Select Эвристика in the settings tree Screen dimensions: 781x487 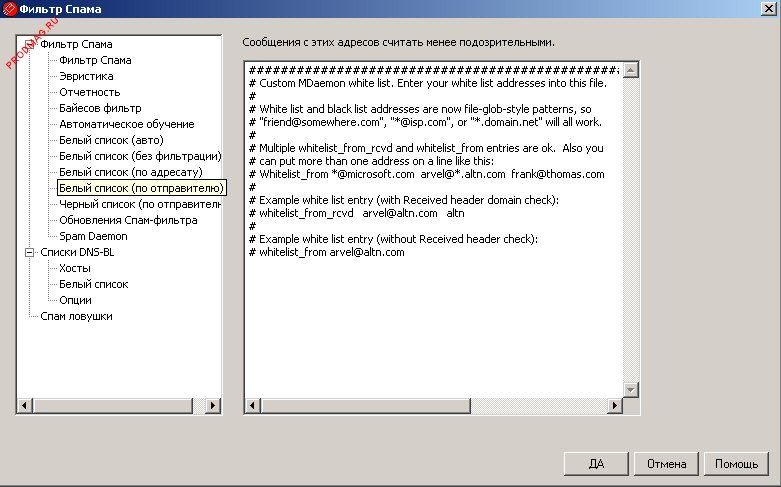pyautogui.click(x=86, y=76)
